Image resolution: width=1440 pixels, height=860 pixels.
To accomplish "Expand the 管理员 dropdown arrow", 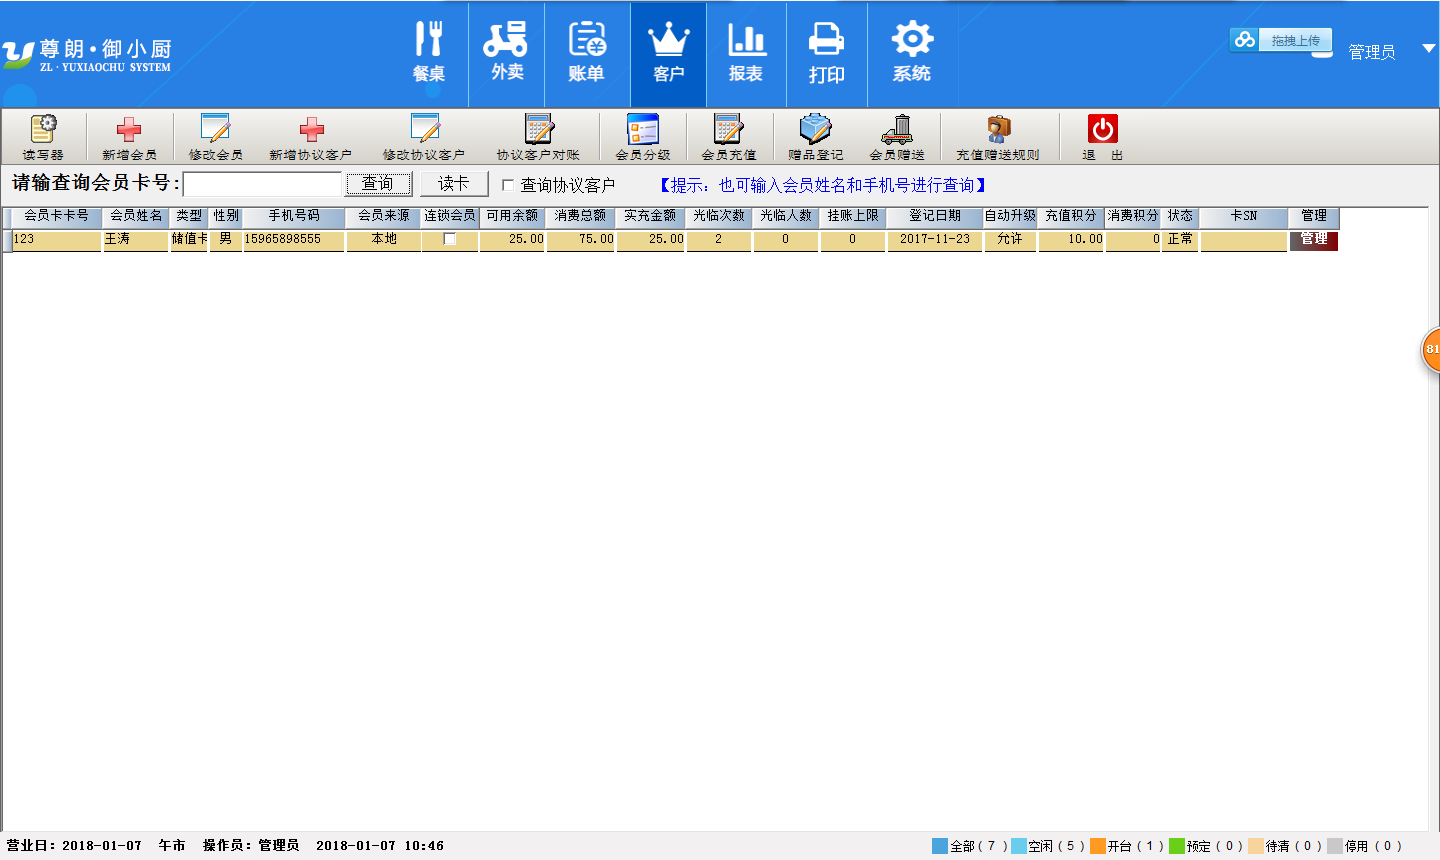I will [1429, 49].
